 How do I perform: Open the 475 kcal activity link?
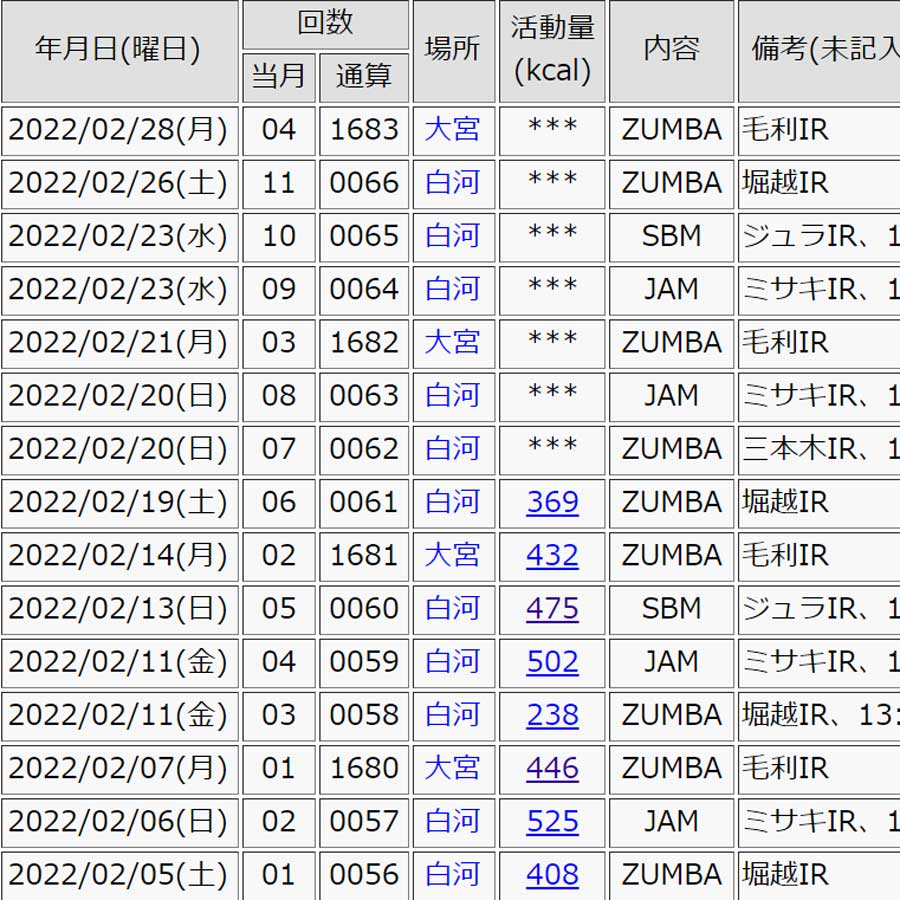(552, 608)
